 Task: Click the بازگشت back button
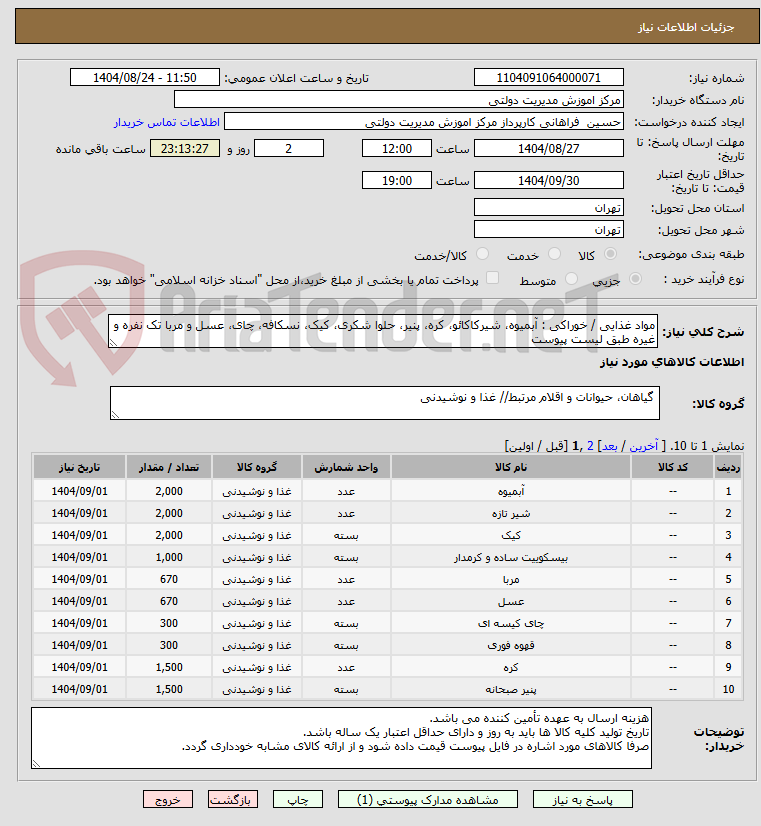point(233,799)
